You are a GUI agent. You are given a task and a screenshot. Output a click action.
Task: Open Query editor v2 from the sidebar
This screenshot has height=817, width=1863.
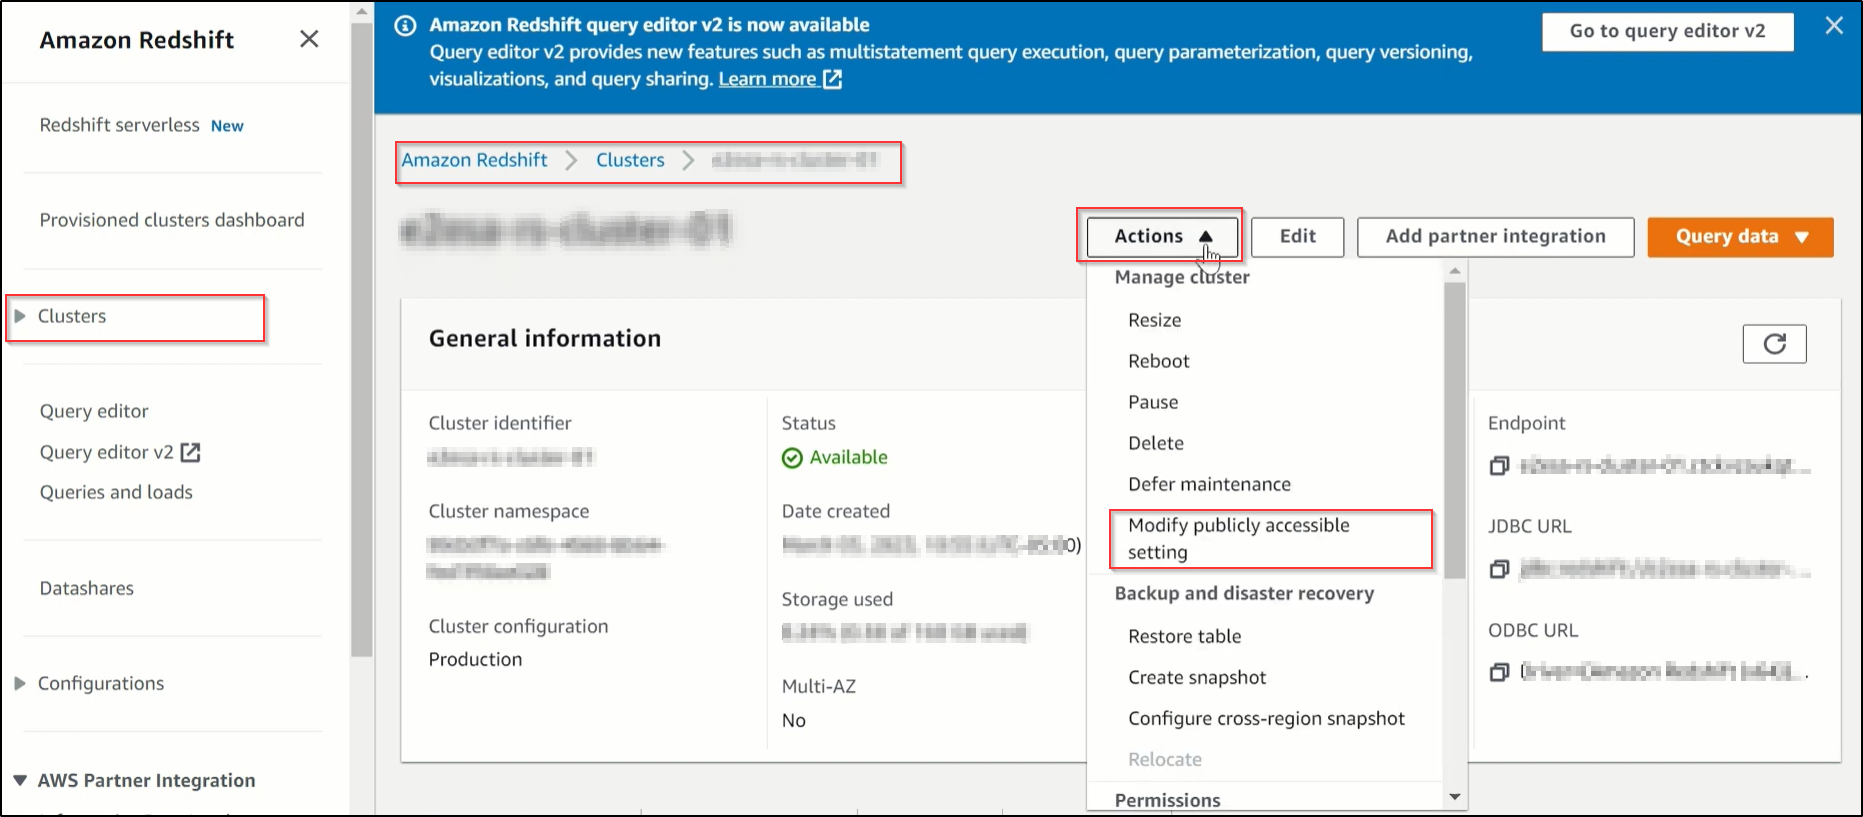[107, 452]
